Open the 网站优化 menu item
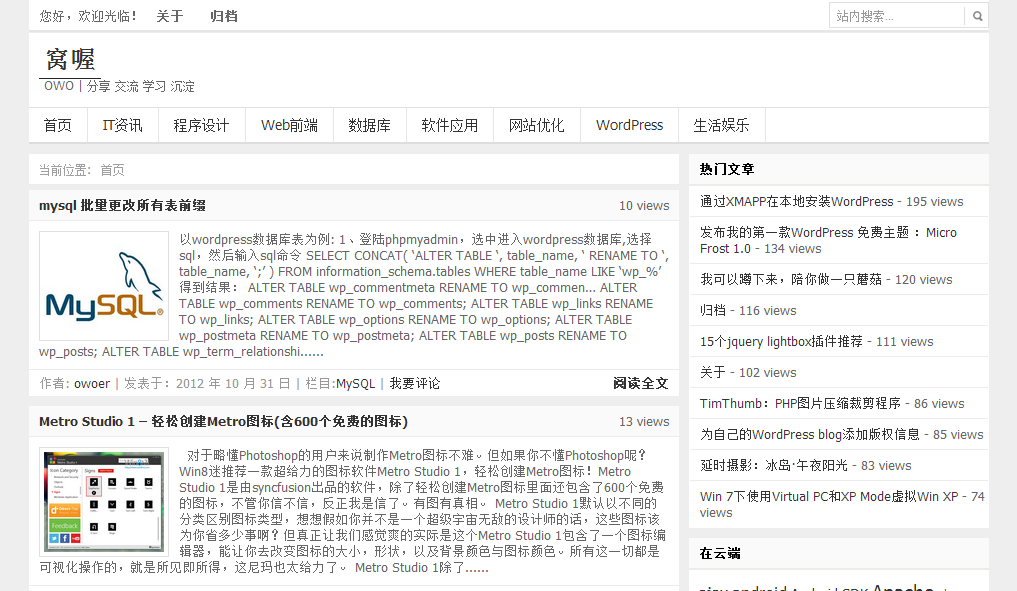Screen dimensions: 1017x591 536,125
